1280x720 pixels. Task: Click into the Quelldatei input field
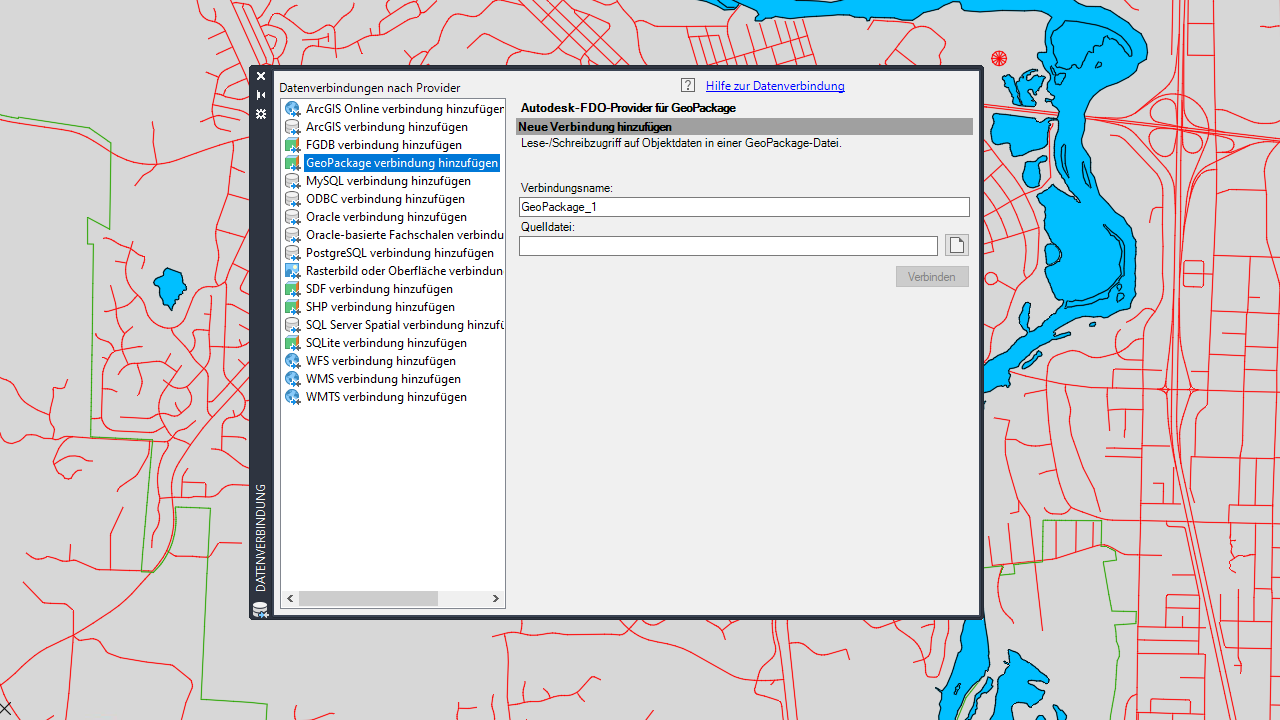[x=728, y=245]
